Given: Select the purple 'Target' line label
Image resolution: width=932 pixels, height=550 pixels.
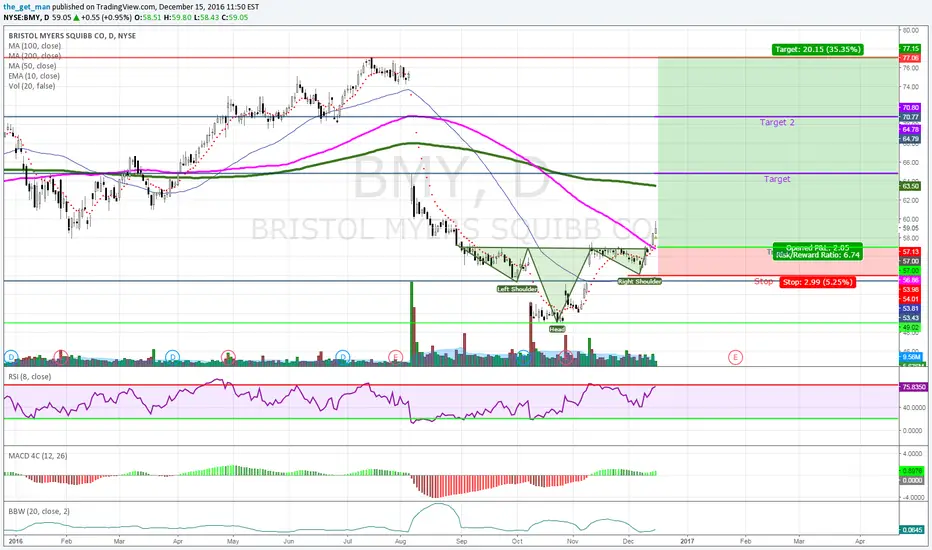Looking at the screenshot, I should [777, 178].
